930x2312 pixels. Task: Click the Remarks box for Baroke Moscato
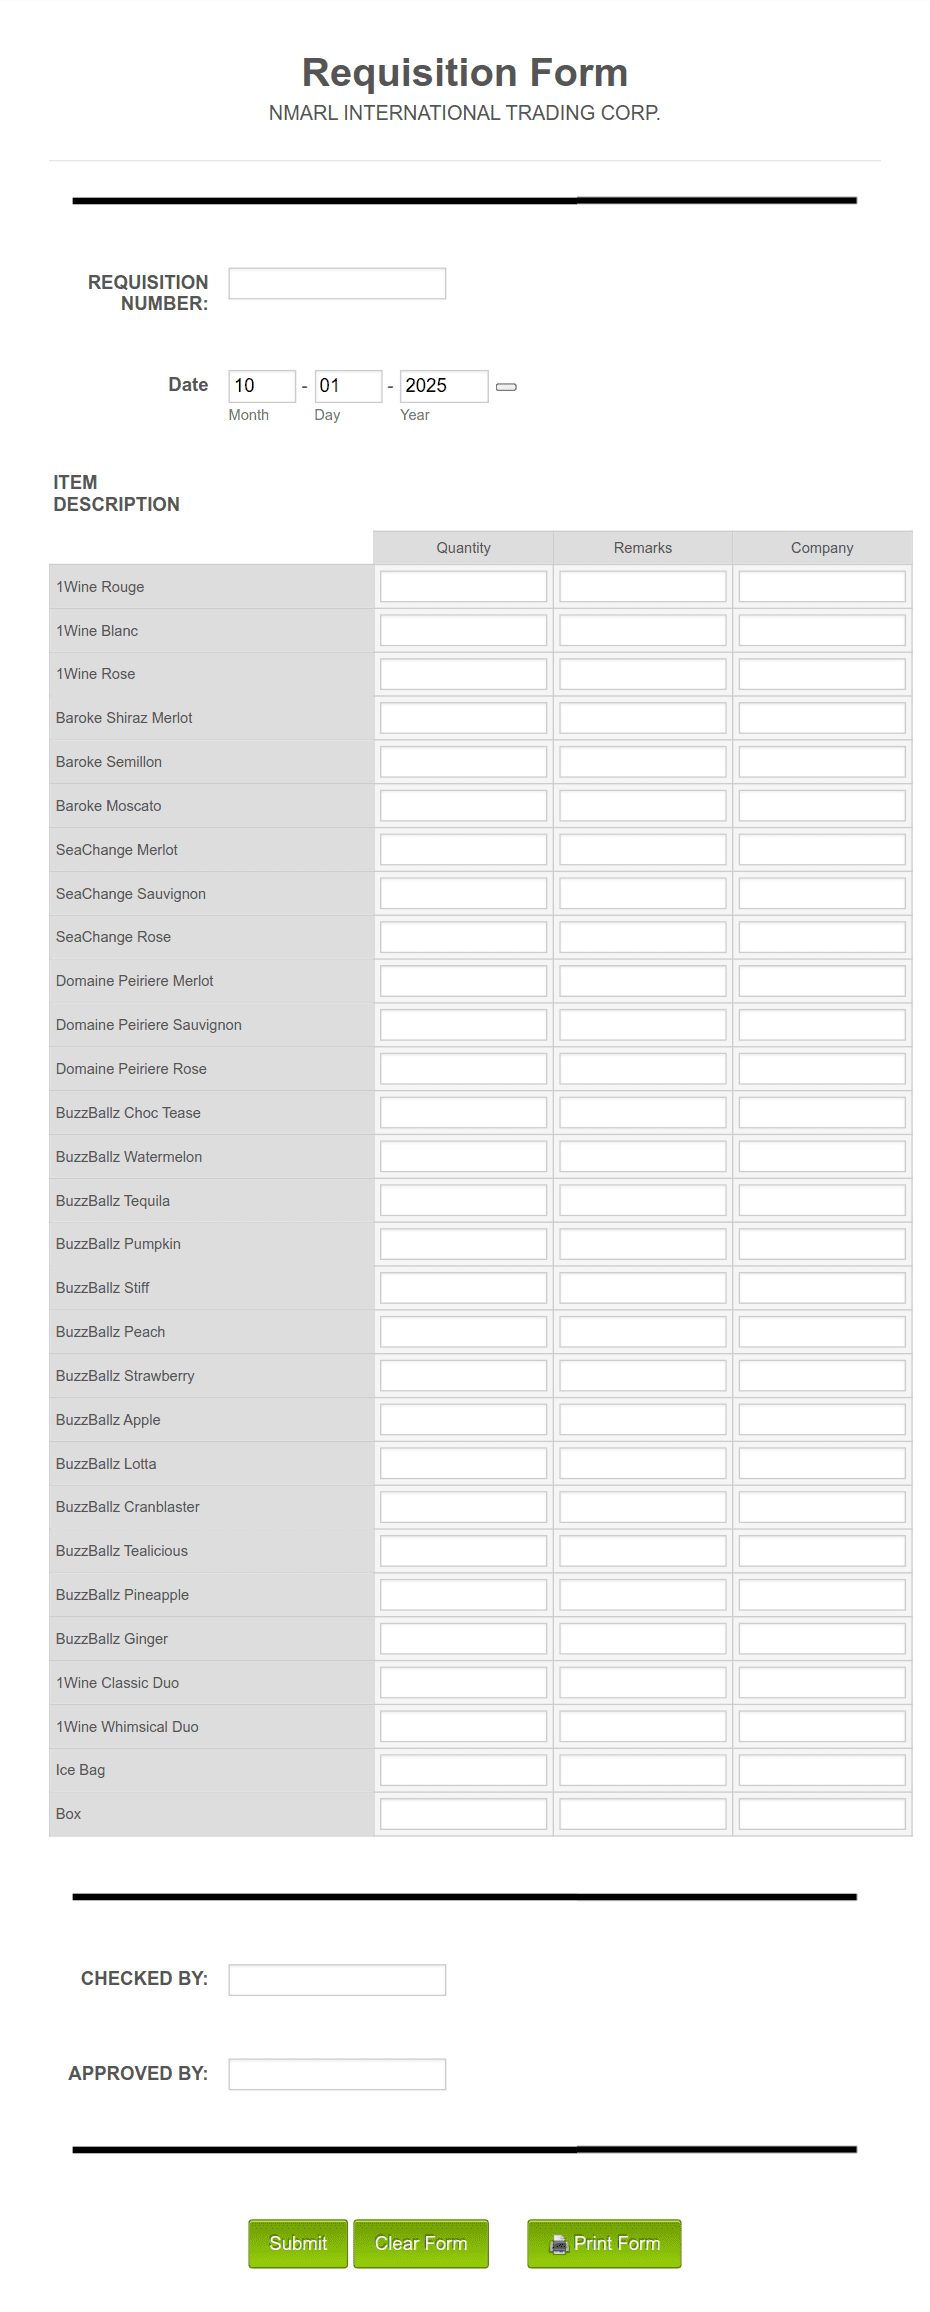click(641, 804)
